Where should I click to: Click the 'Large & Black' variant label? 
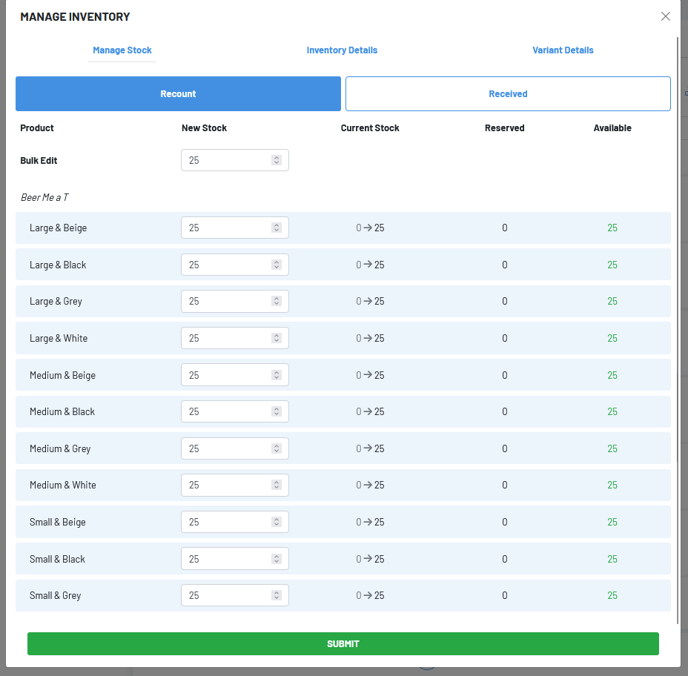pos(57,265)
